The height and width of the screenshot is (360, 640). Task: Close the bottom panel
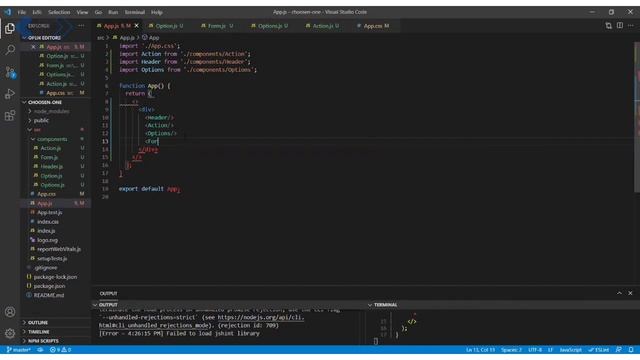click(630, 293)
